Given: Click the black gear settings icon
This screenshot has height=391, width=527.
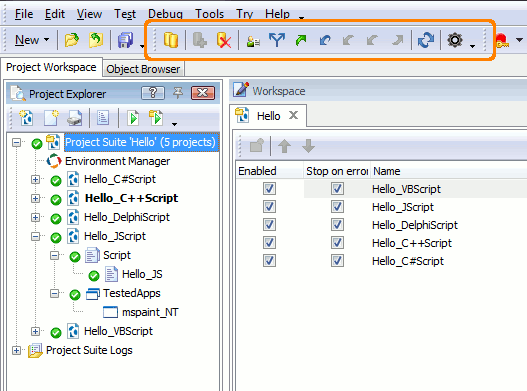Looking at the screenshot, I should [455, 40].
